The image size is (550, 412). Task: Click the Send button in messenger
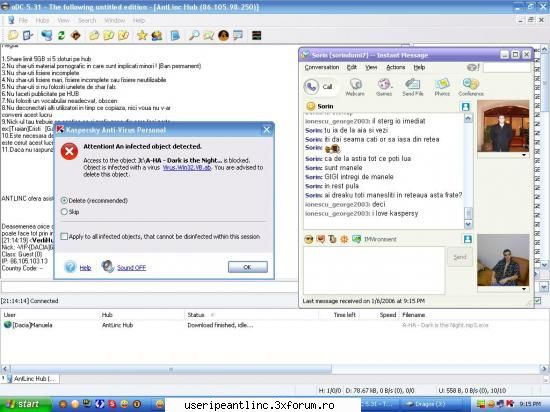[460, 257]
